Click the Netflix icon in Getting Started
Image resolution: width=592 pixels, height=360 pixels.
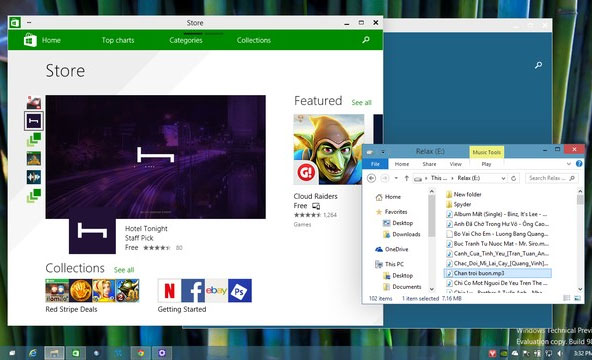pyautogui.click(x=170, y=291)
